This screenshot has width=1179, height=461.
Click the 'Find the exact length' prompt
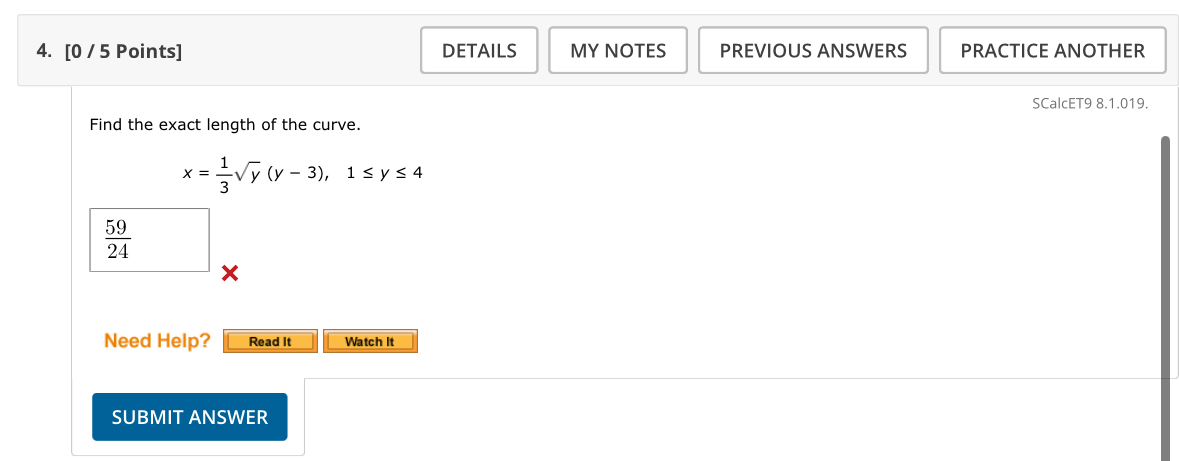tap(224, 125)
